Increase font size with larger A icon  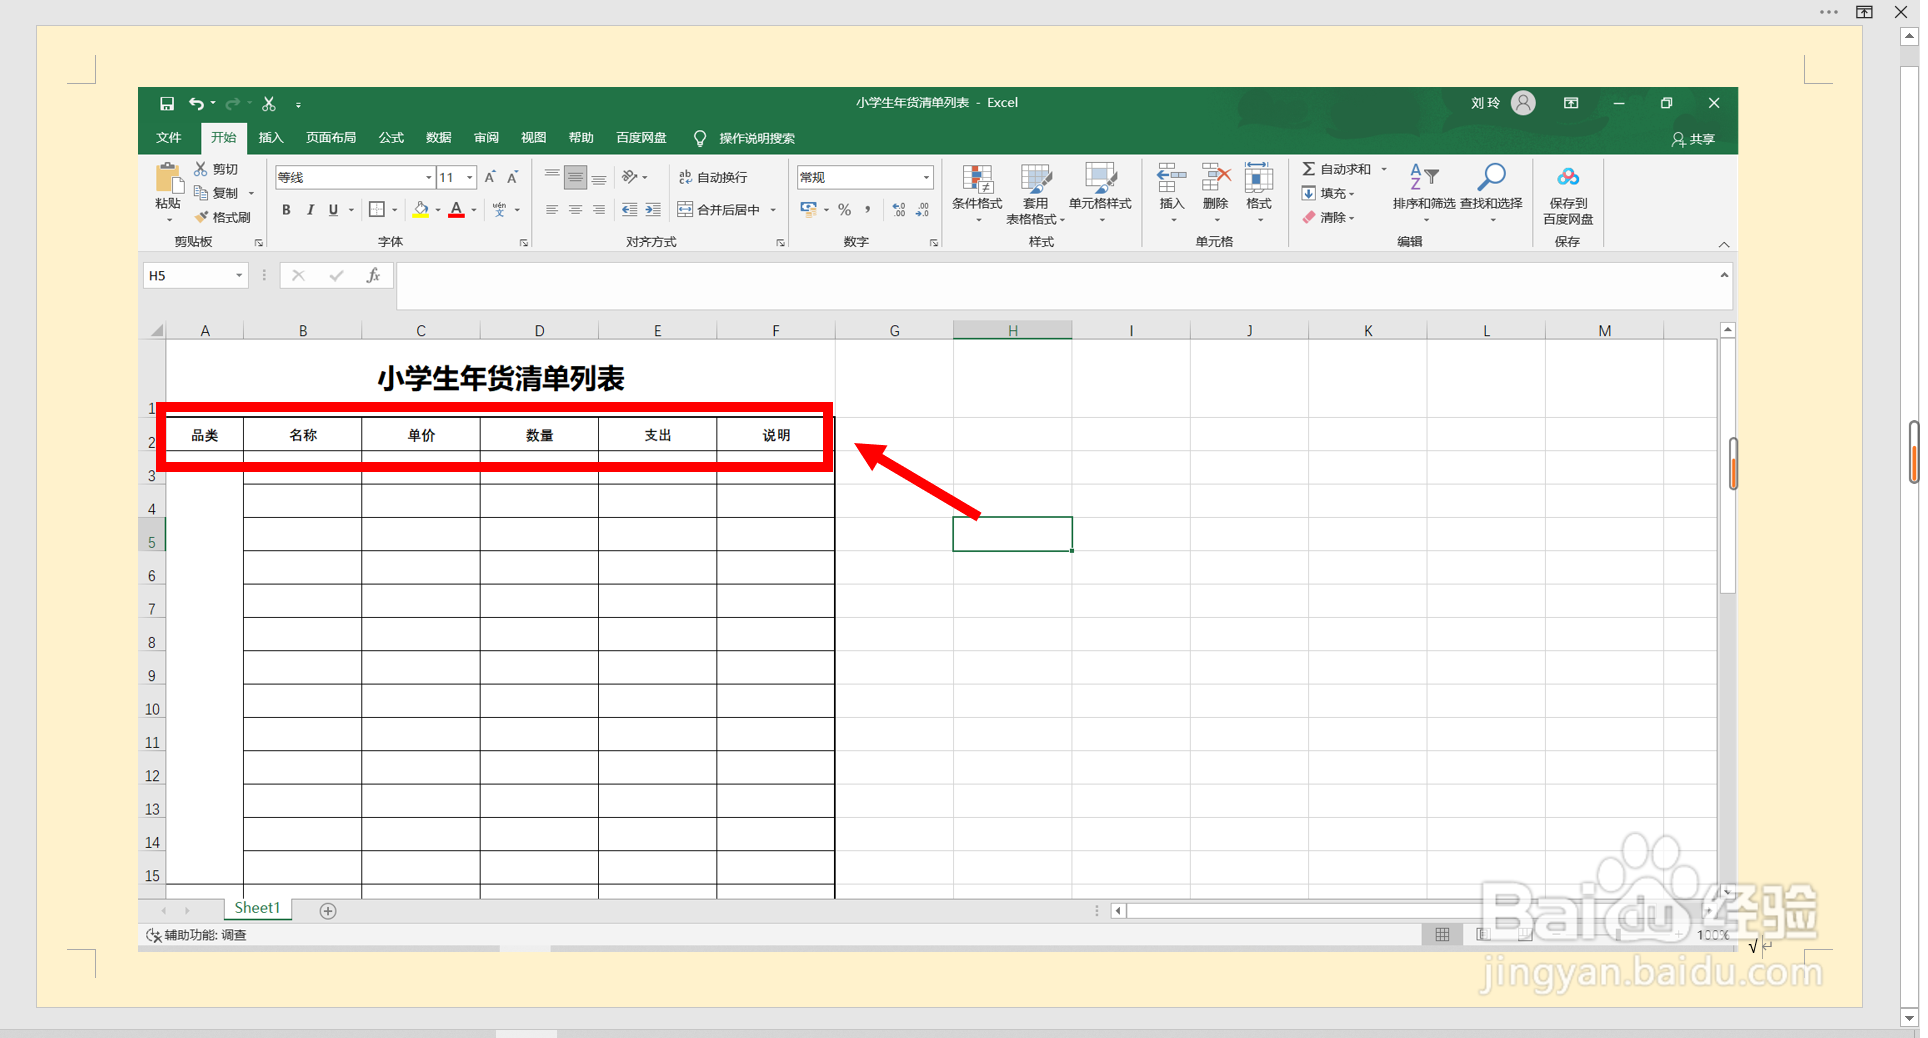click(490, 177)
